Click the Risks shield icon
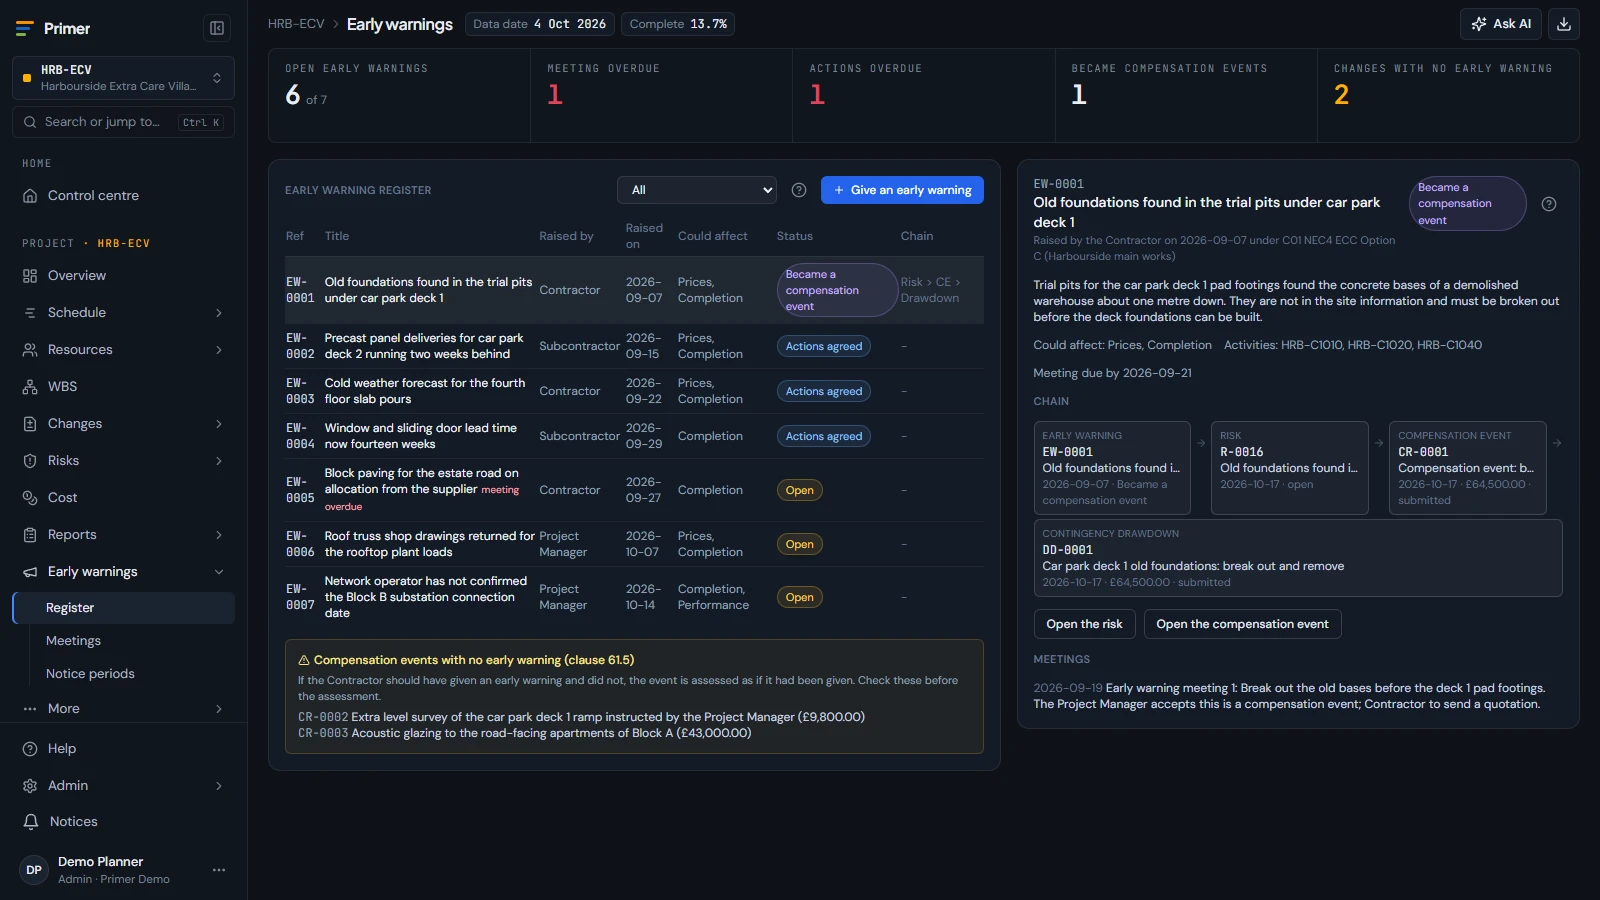 (x=30, y=461)
